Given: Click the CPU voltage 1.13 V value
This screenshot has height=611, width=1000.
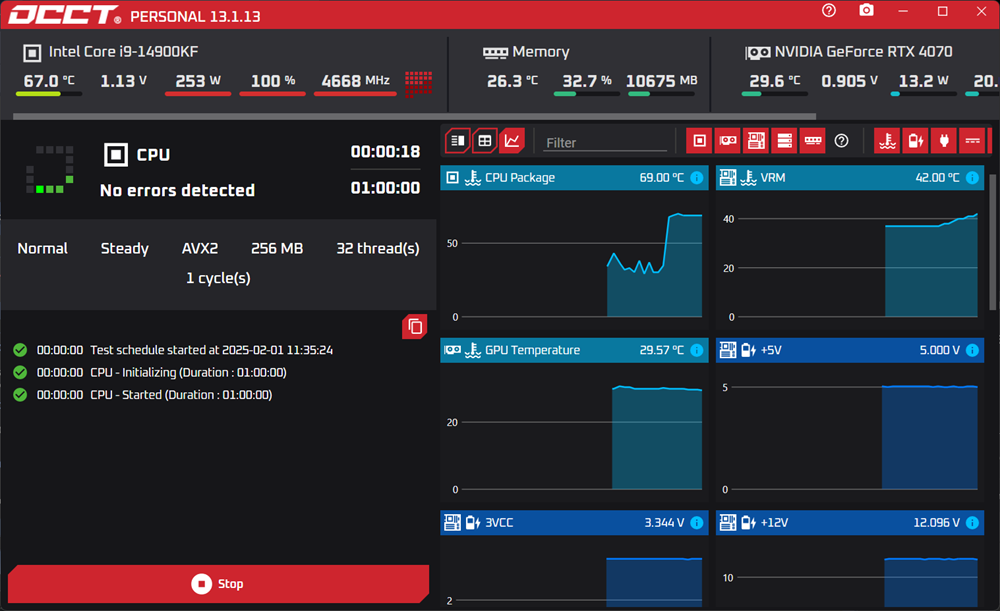Looking at the screenshot, I should click(124, 81).
